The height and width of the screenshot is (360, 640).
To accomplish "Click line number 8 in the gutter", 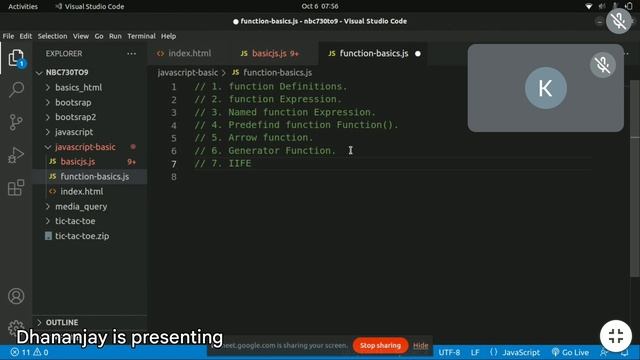I will tap(174, 176).
